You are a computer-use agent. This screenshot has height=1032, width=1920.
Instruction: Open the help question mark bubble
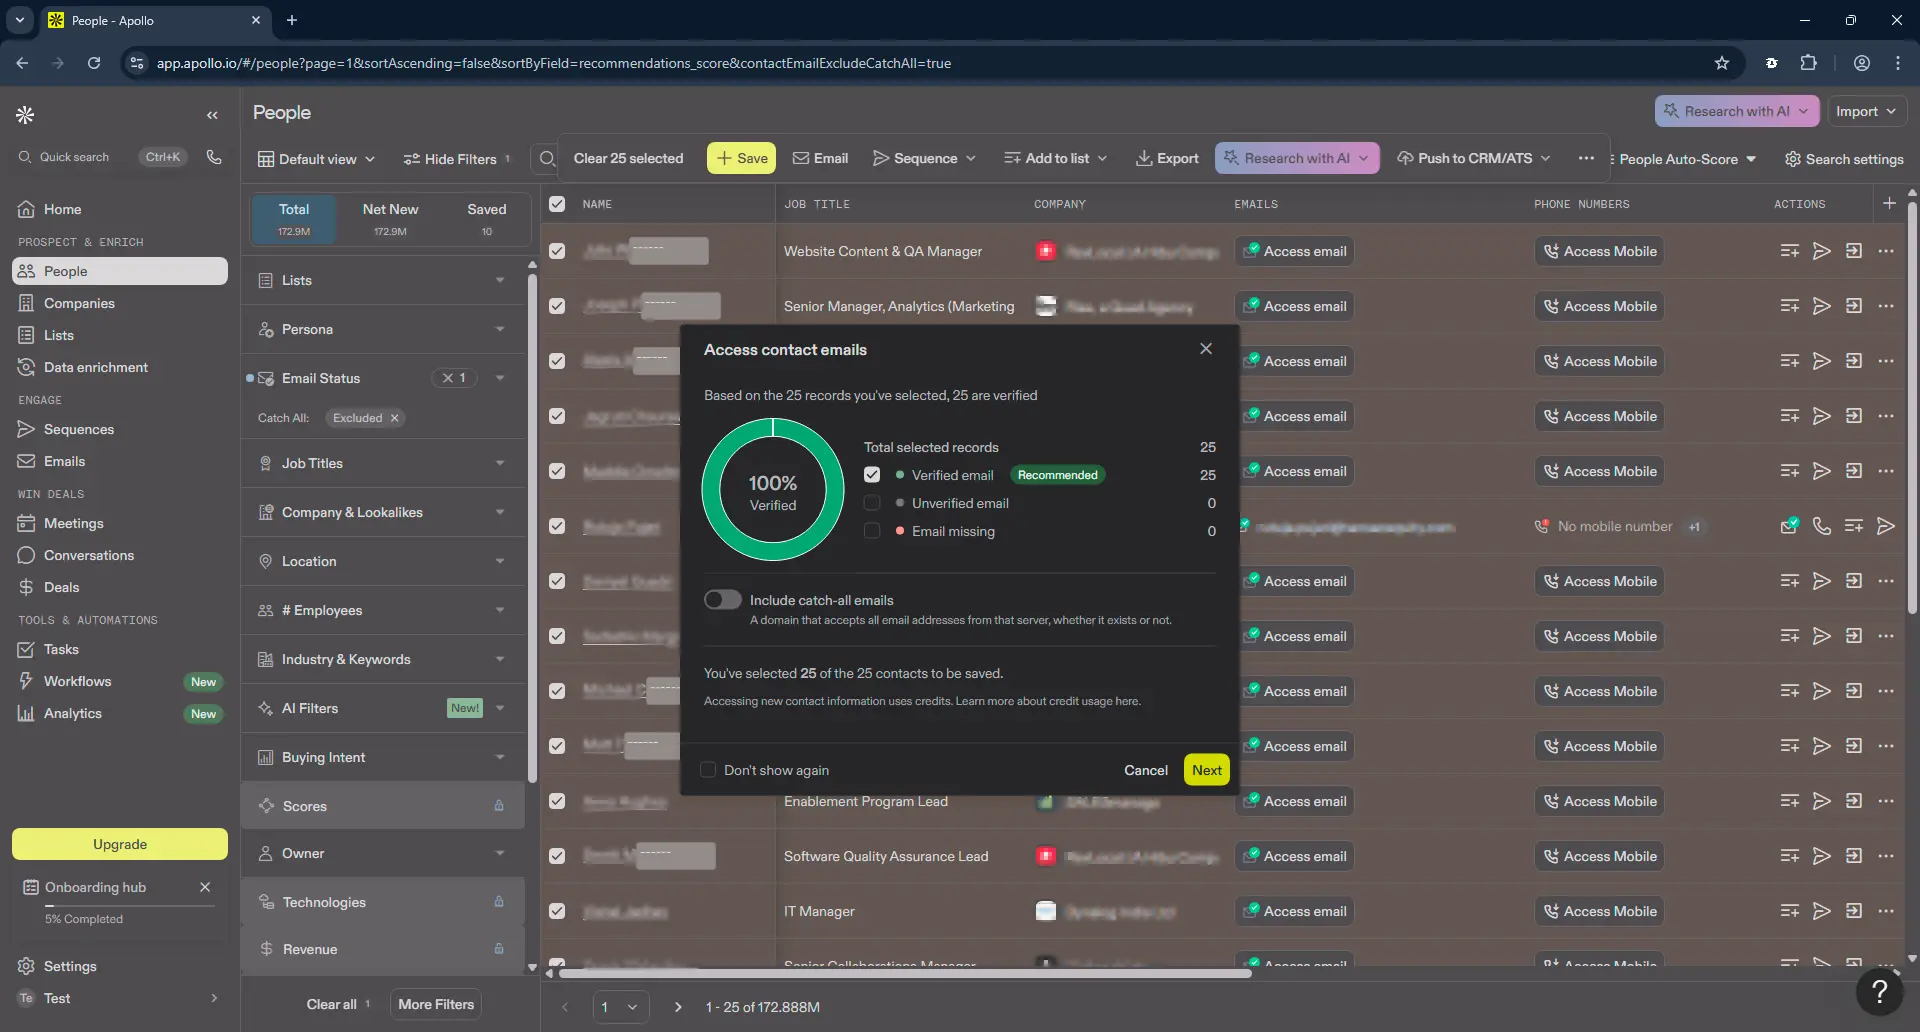tap(1879, 990)
